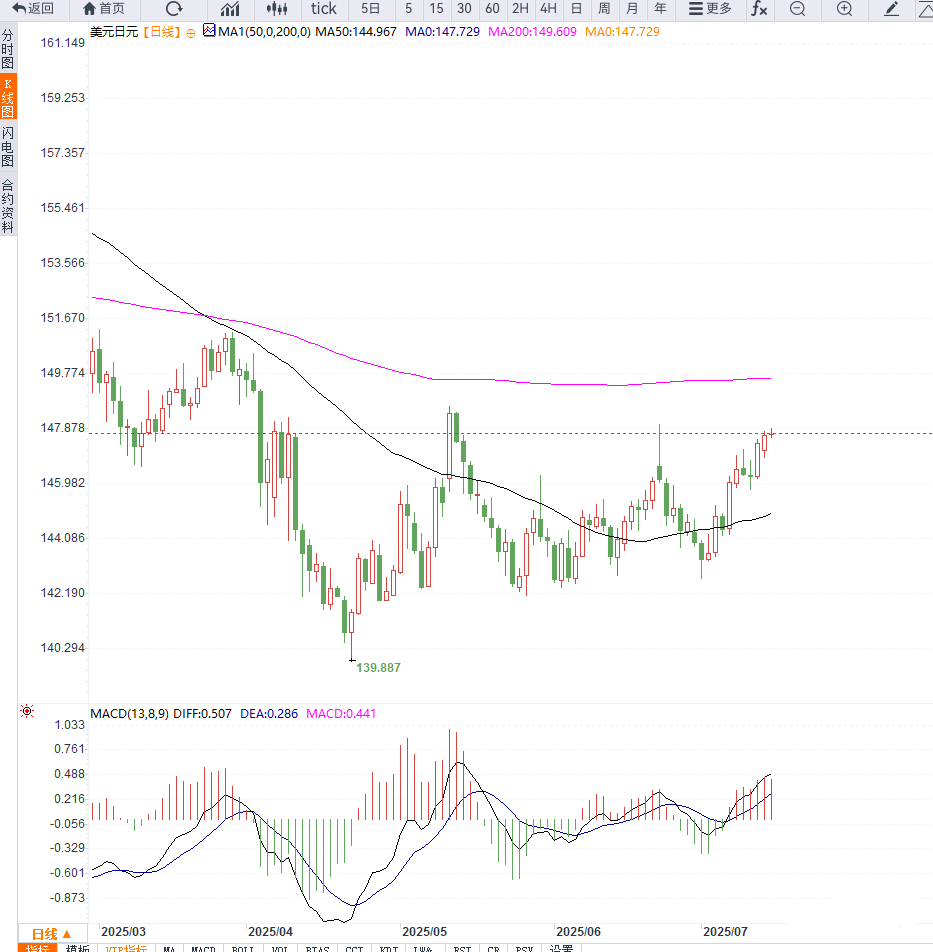Screen dimensions: 933x952
Task: Open the KDJ indicator tab at bottom
Action: pos(388,948)
